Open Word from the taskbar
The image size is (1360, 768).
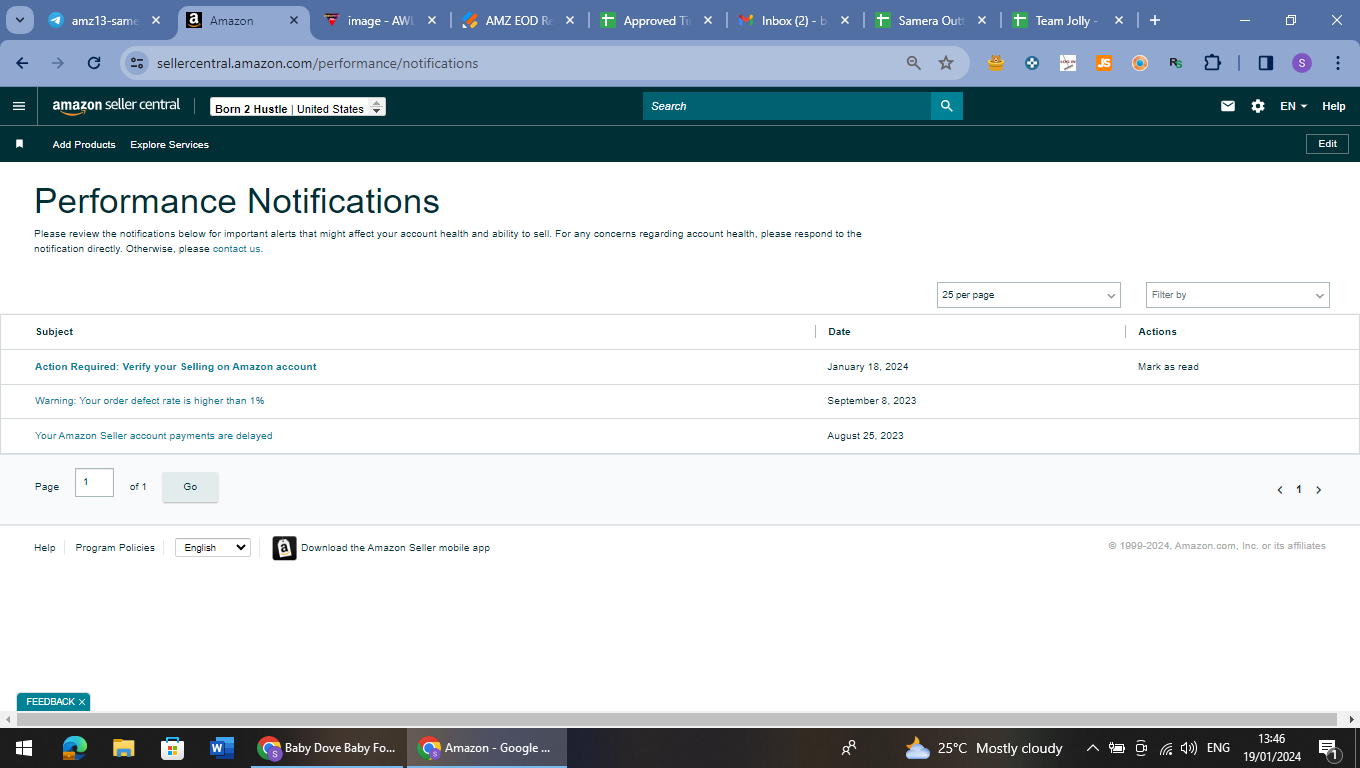pyautogui.click(x=222, y=748)
